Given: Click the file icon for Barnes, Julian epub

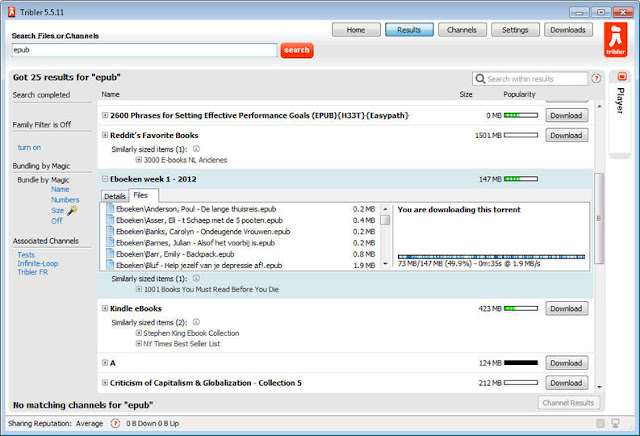Looking at the screenshot, I should (109, 242).
